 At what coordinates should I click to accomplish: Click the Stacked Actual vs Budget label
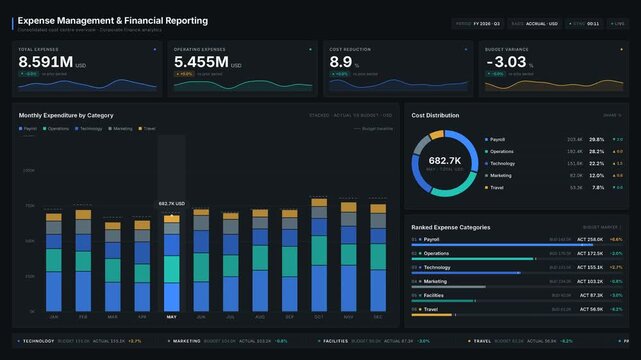(x=350, y=115)
